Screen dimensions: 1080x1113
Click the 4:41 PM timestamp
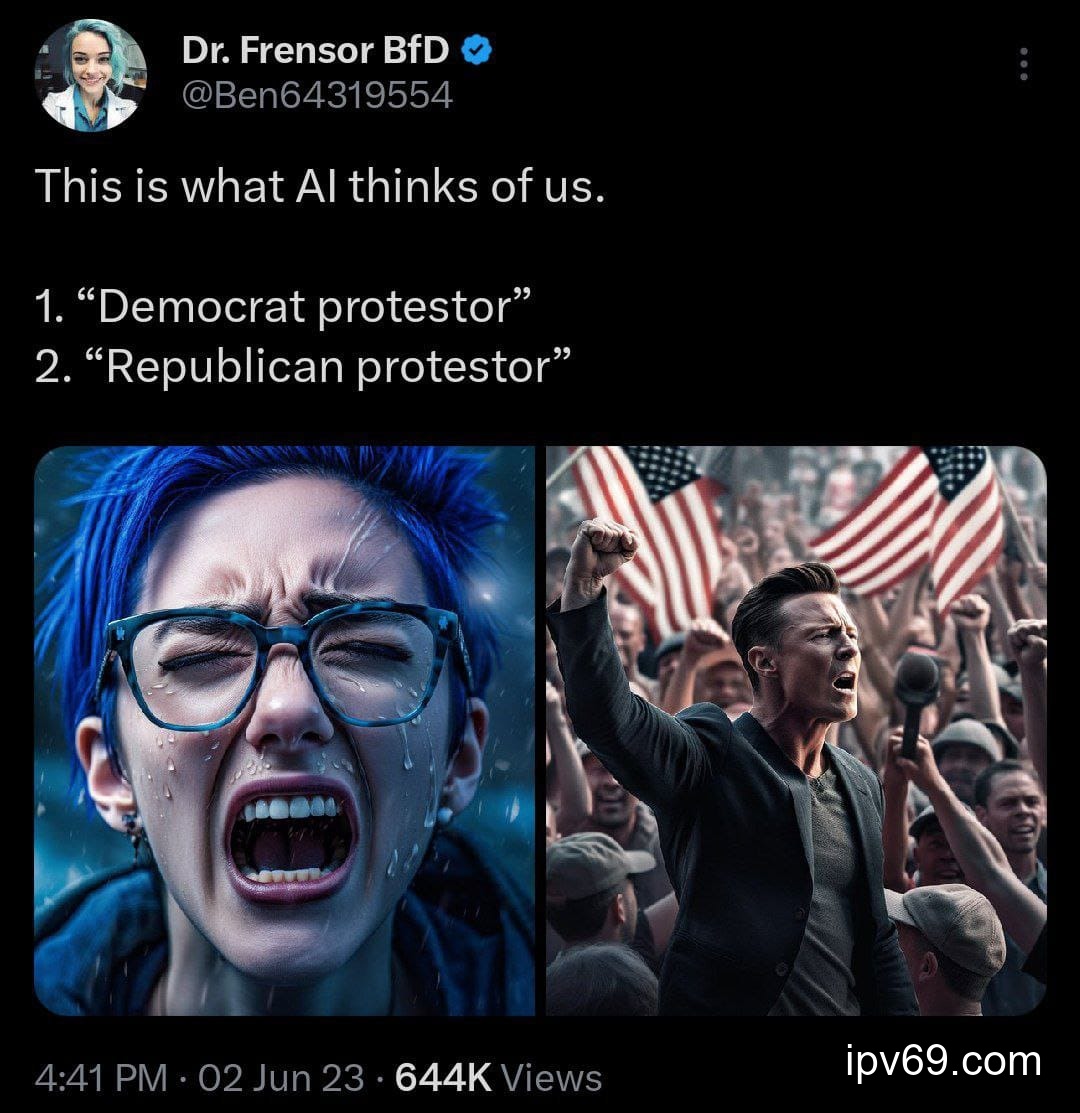pos(101,1077)
